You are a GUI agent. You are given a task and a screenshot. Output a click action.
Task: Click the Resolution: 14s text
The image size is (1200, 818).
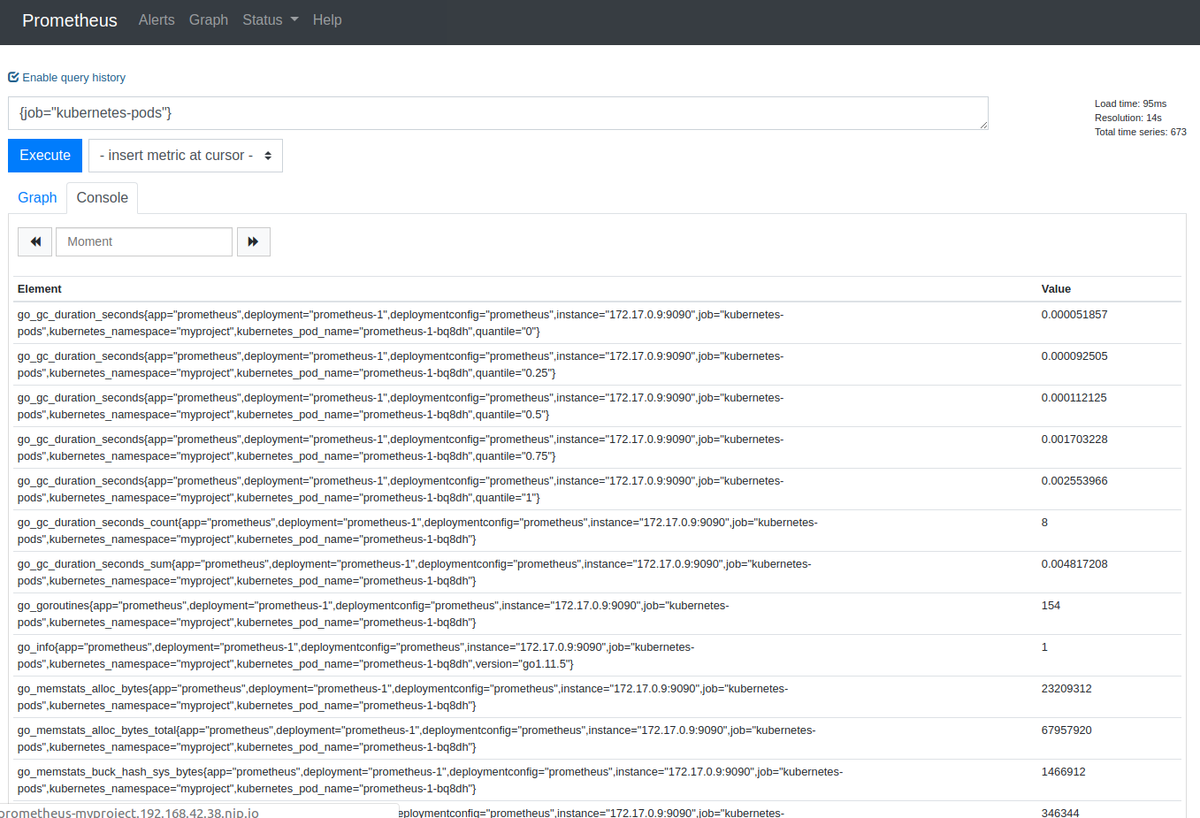[1128, 118]
